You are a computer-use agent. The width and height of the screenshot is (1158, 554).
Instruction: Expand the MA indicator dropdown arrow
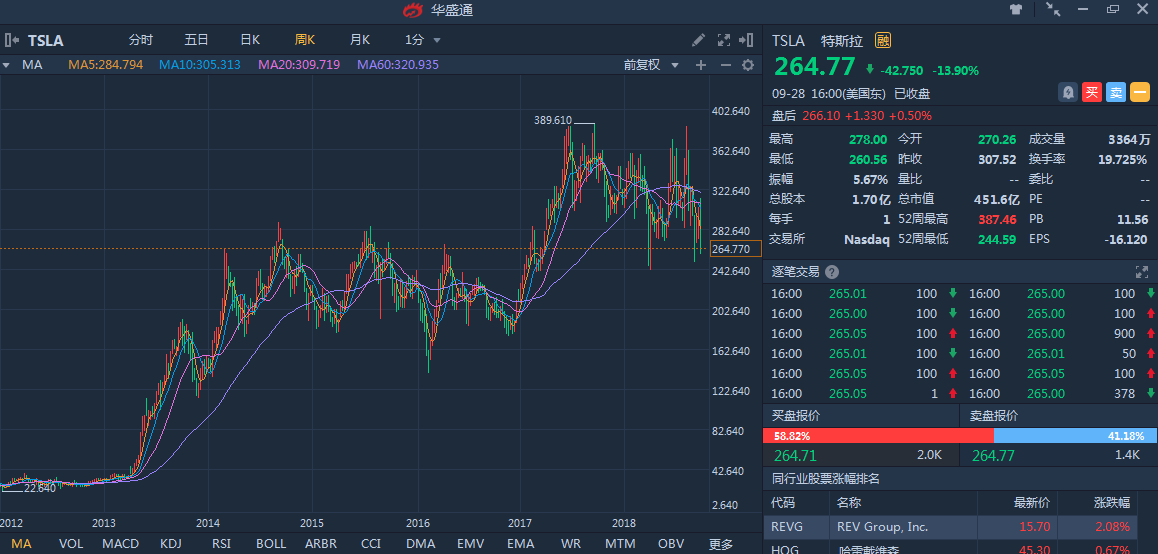pyautogui.click(x=6, y=65)
